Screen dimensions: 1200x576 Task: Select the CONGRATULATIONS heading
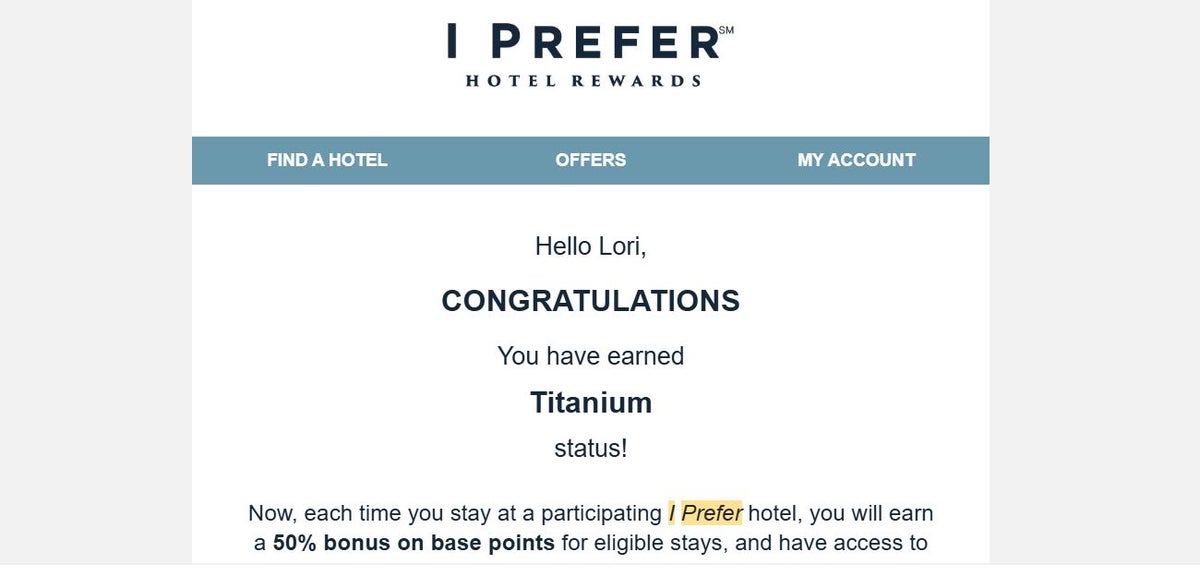[590, 300]
